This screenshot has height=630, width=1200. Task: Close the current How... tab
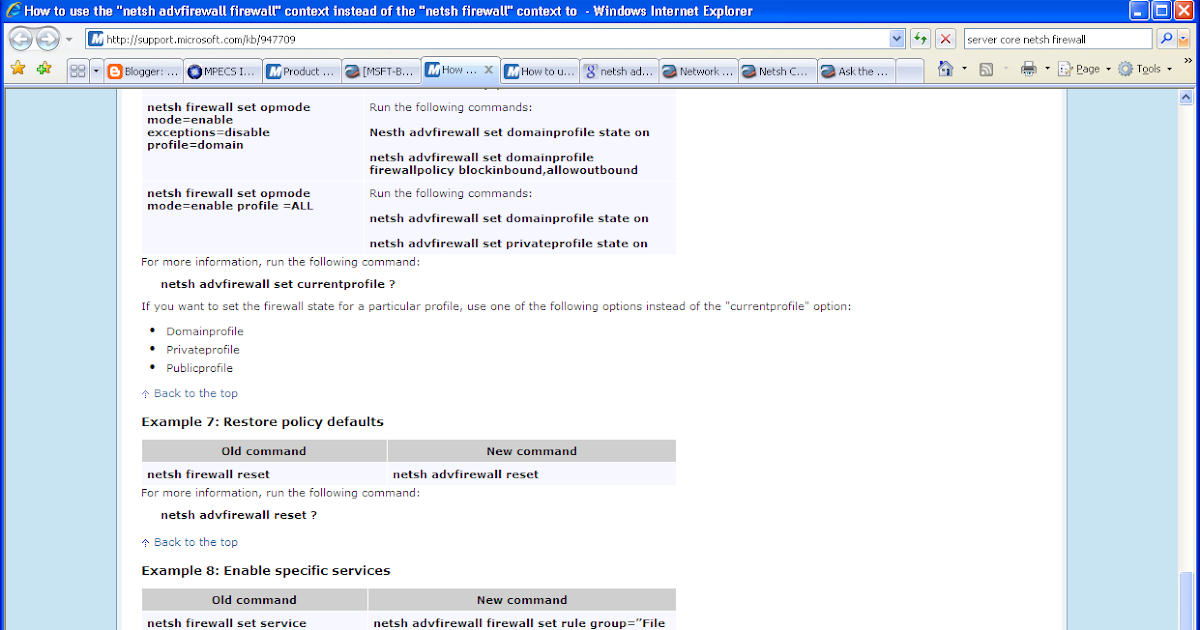tap(488, 70)
